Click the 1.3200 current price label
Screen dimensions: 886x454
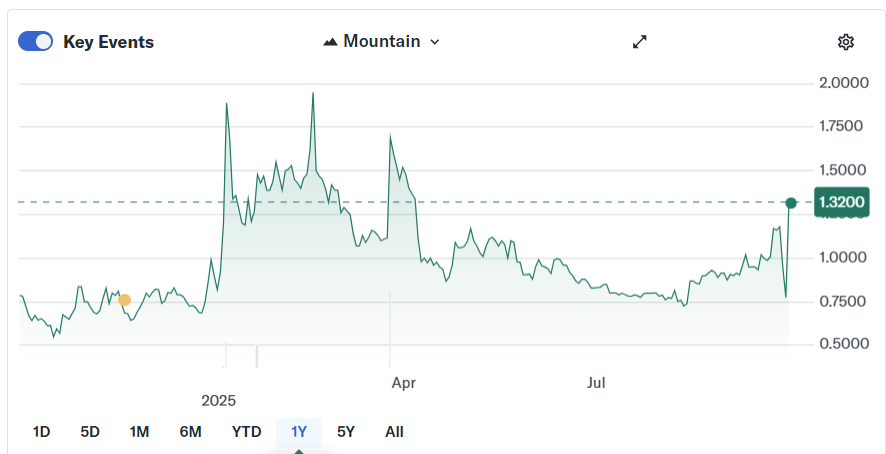842,203
